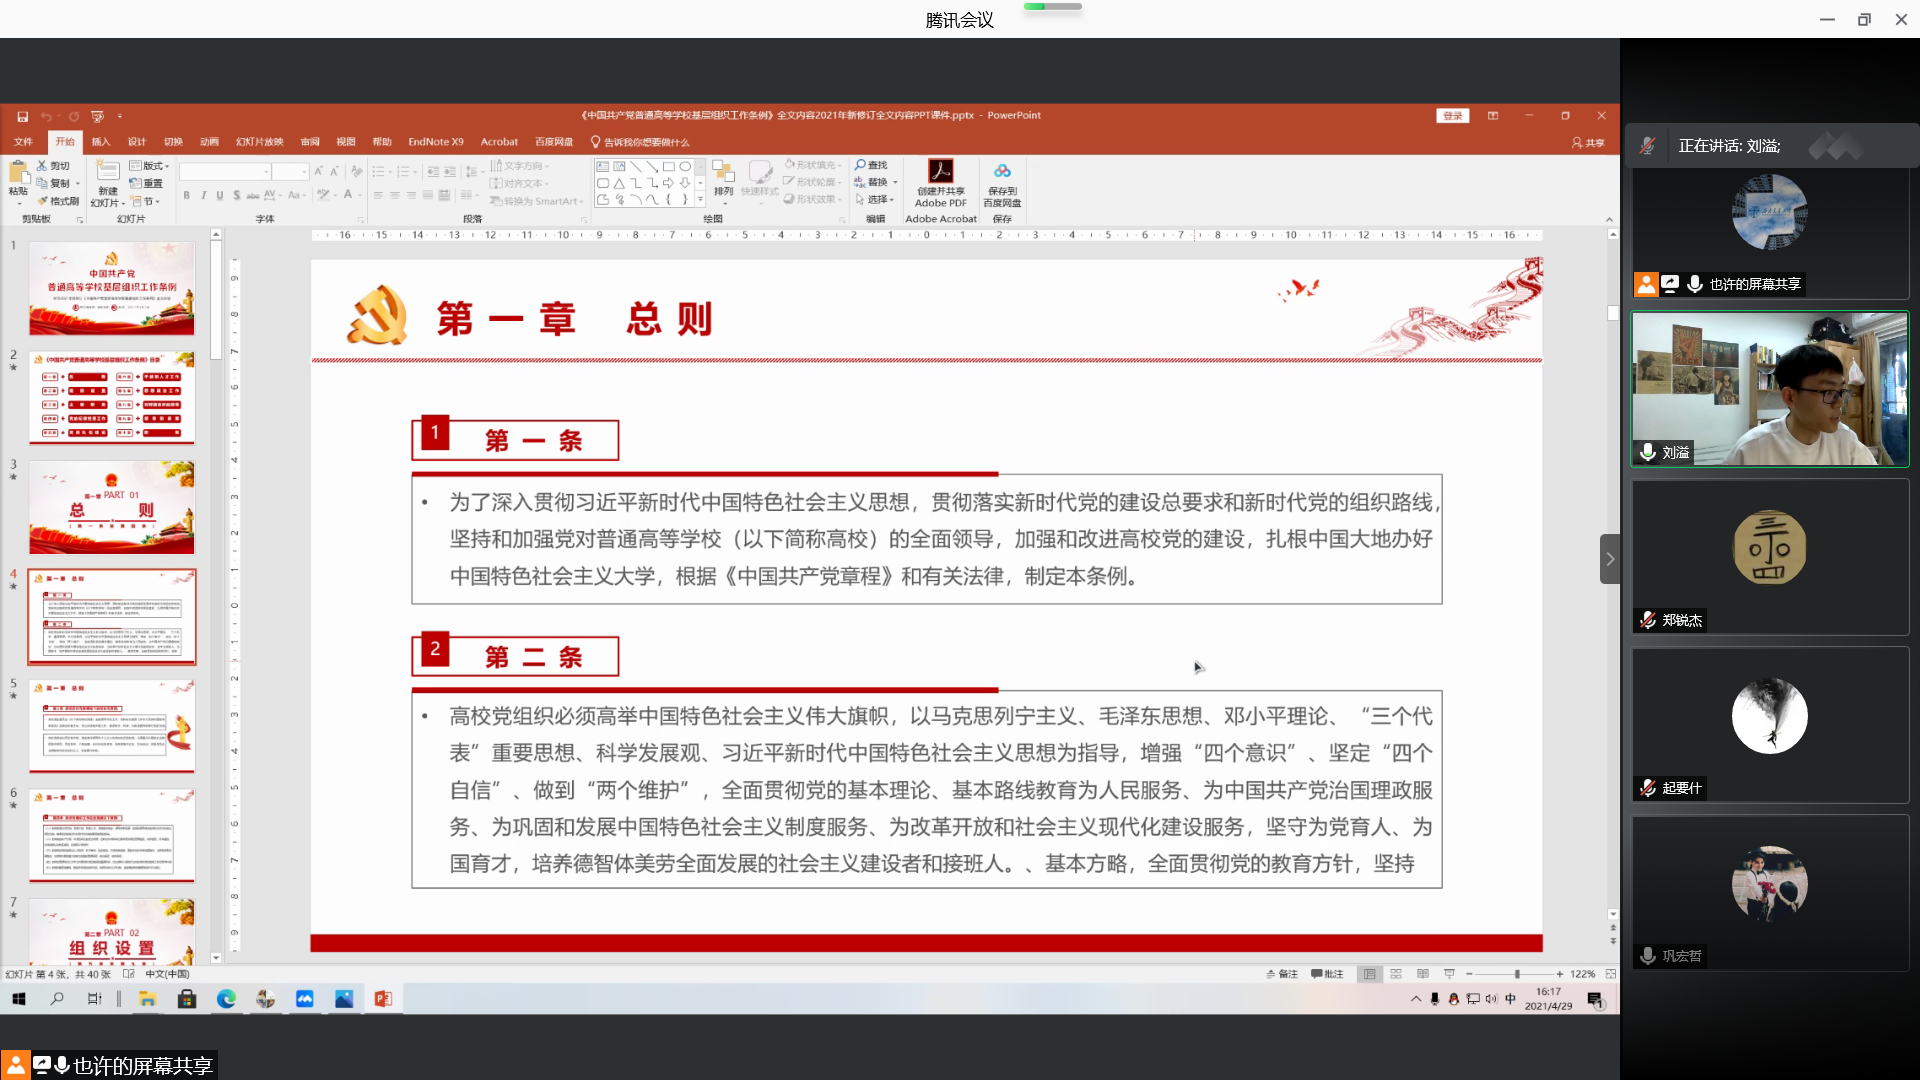
Task: Toggle the Comments (批注) pane
Action: (x=1327, y=974)
